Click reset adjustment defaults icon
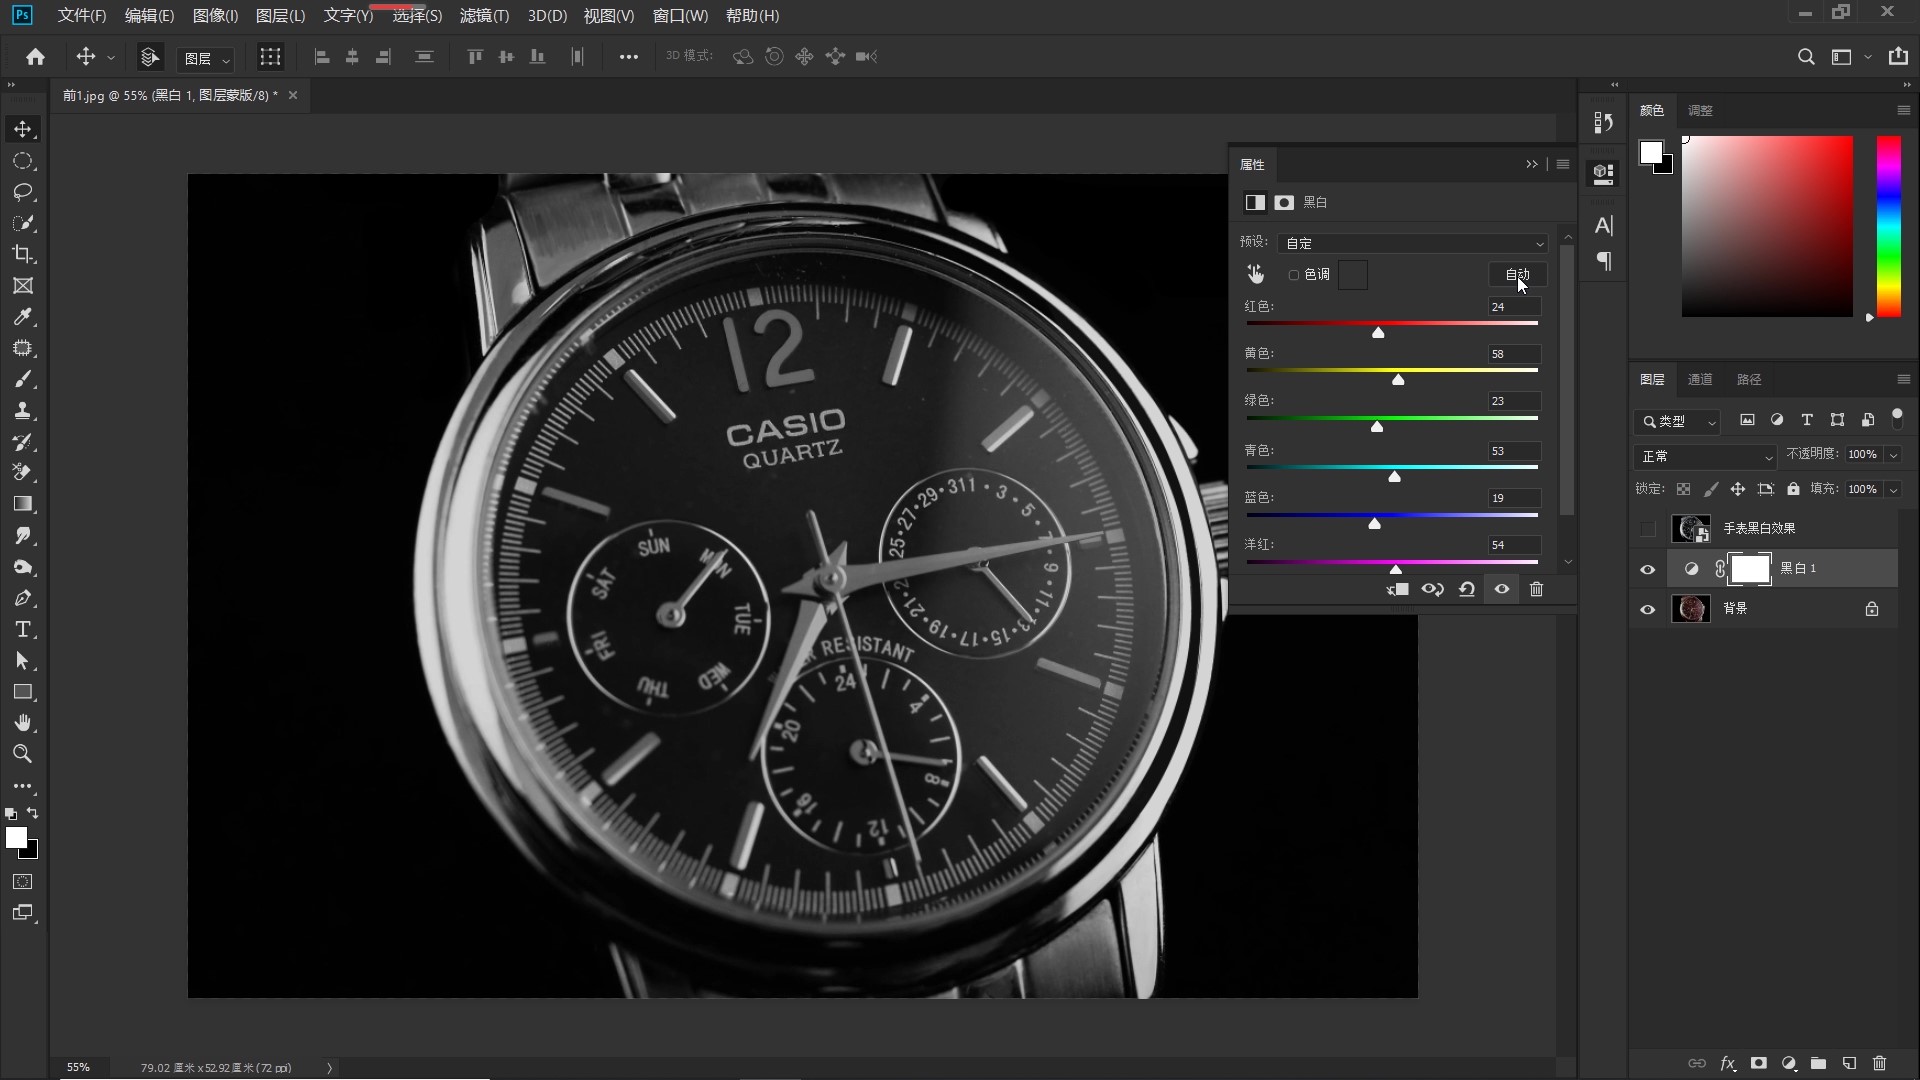Image resolution: width=1920 pixels, height=1080 pixels. click(1467, 590)
